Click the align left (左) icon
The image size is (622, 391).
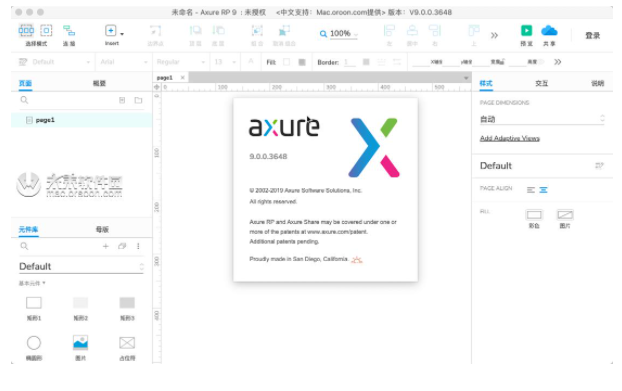pyautogui.click(x=389, y=31)
